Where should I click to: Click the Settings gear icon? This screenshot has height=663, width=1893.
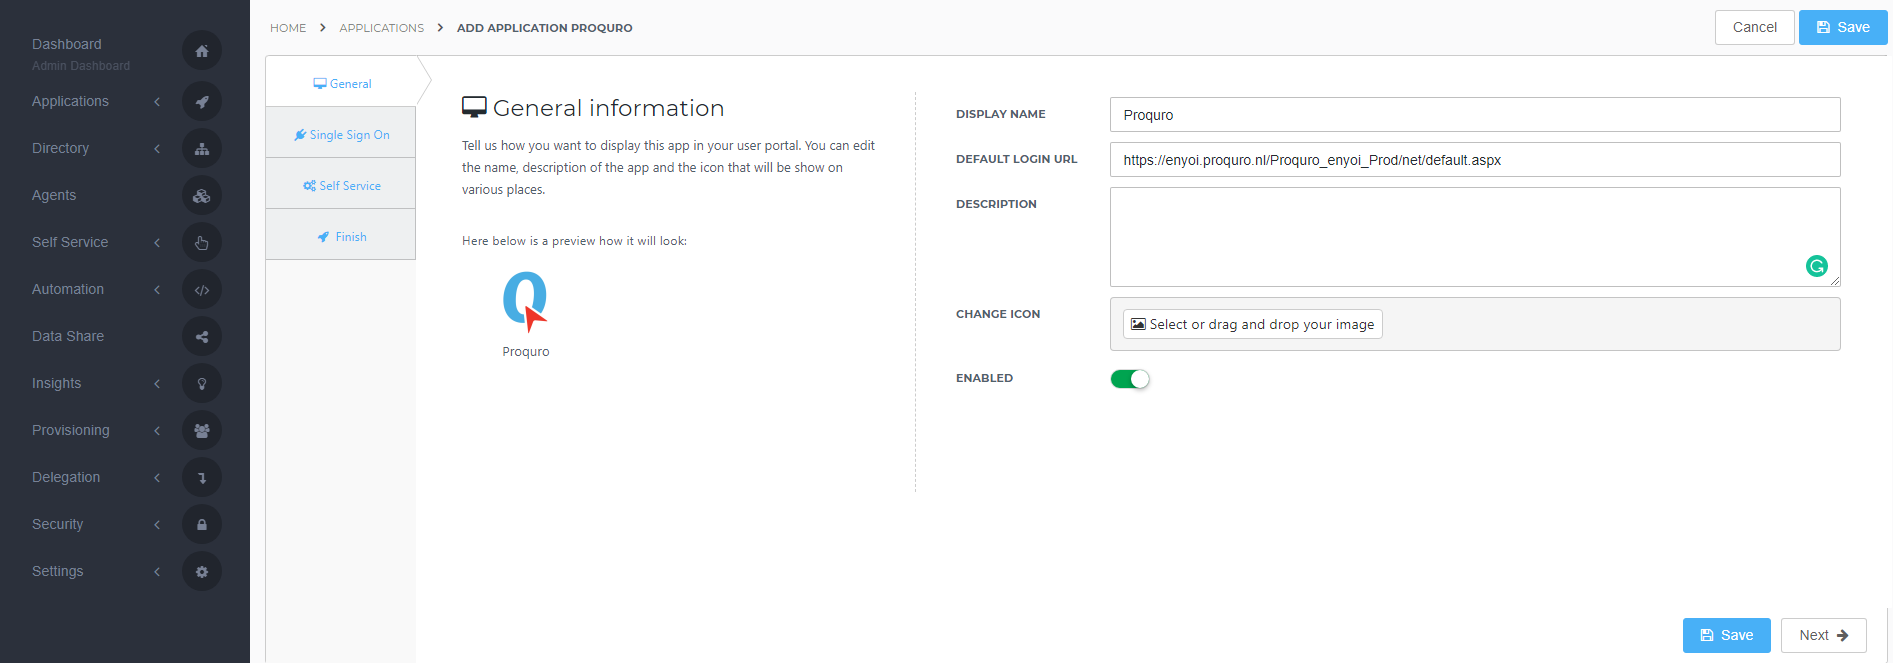202,571
